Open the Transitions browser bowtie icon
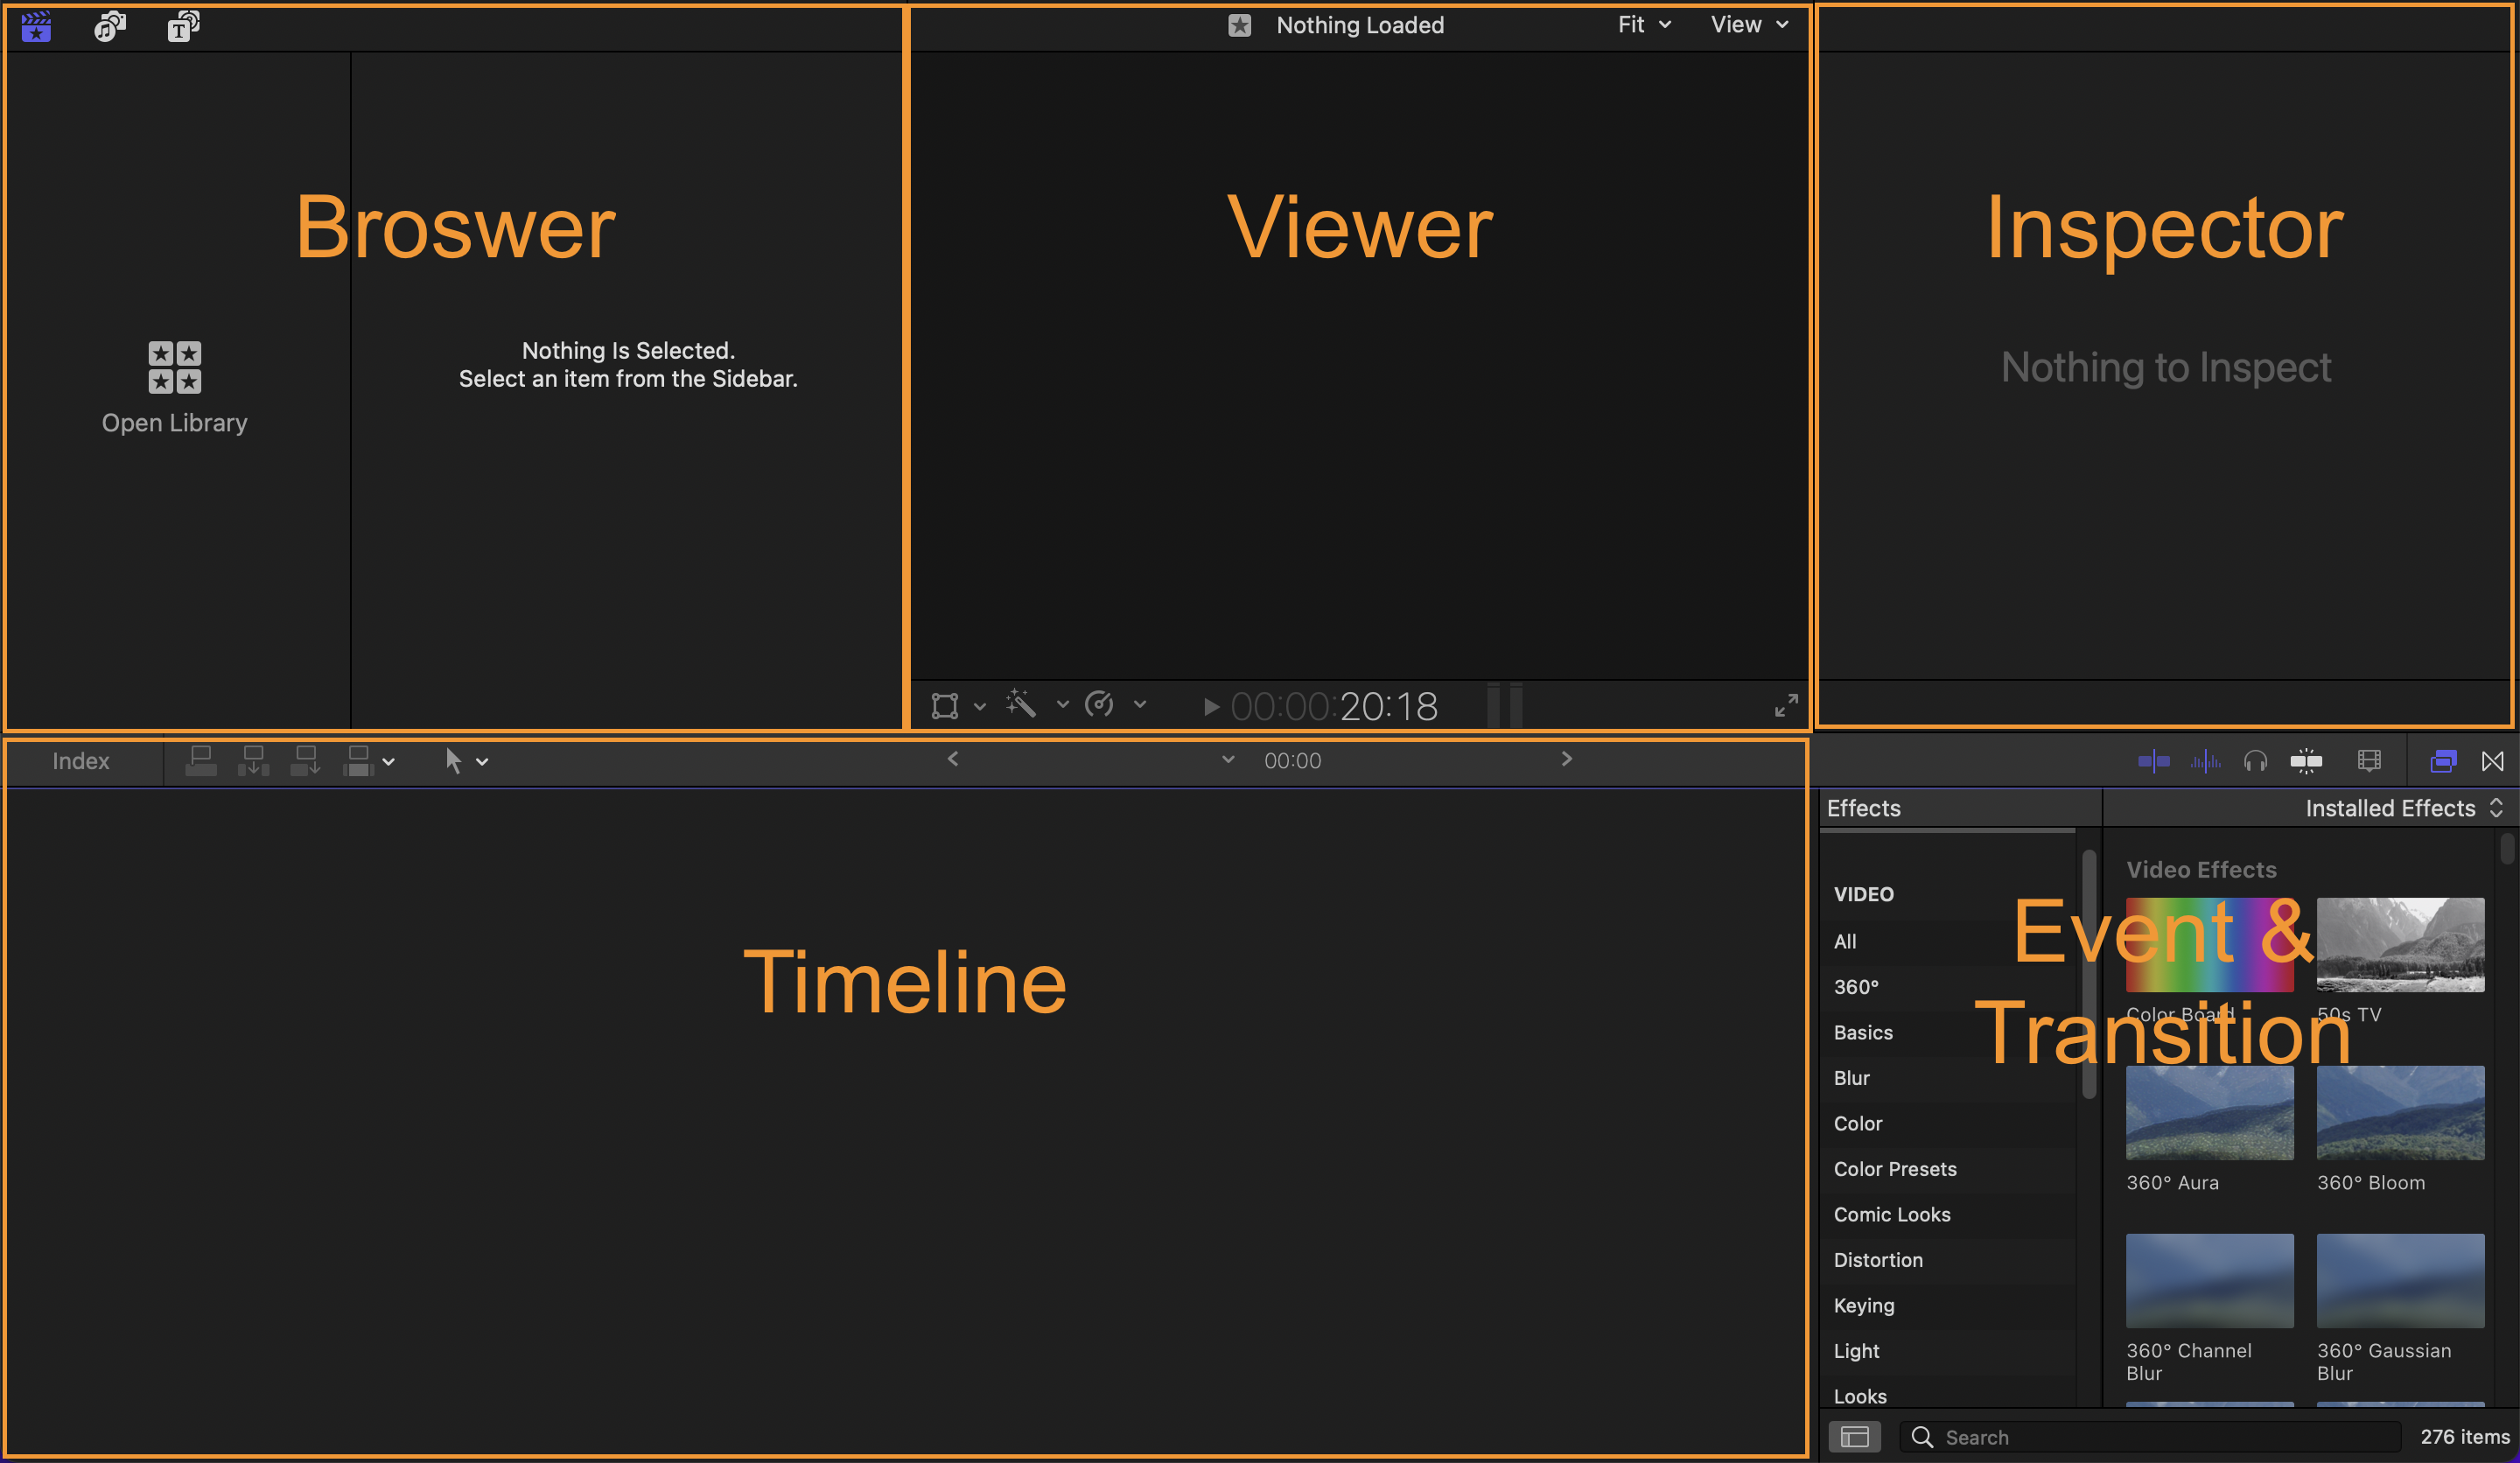This screenshot has height=1463, width=2520. (x=2492, y=761)
